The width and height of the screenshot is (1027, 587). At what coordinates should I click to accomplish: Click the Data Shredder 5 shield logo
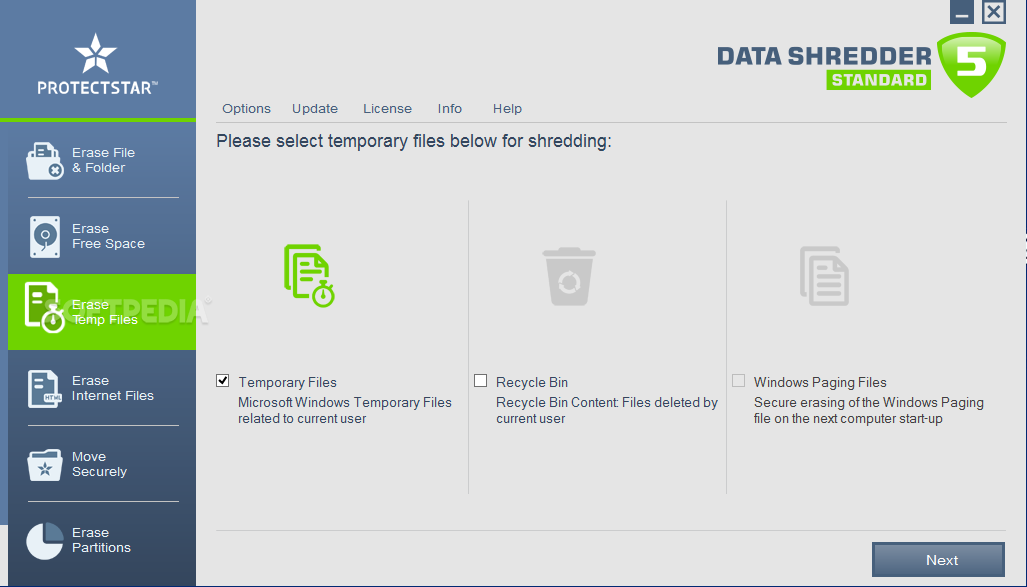[971, 64]
